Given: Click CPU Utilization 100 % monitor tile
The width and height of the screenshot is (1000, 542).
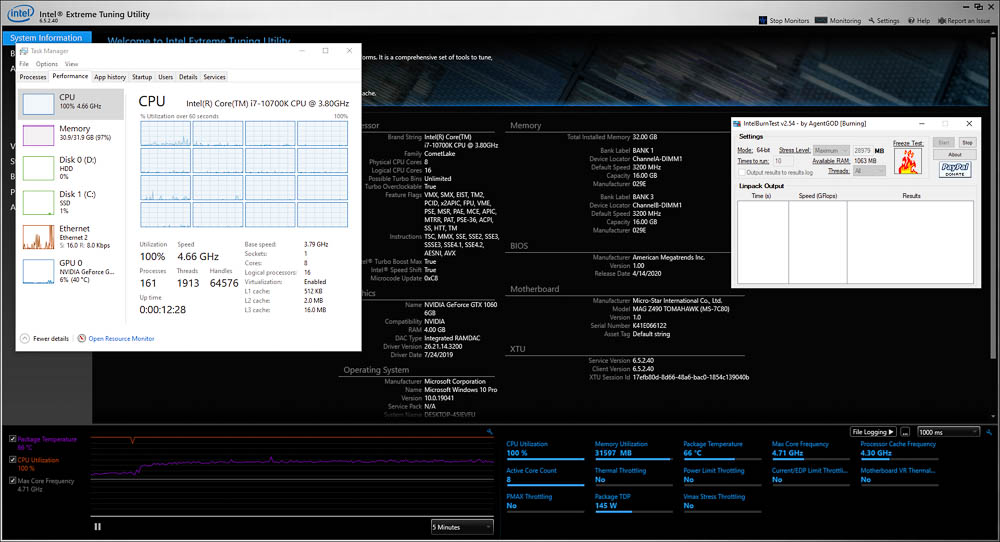Looking at the screenshot, I should [545, 450].
